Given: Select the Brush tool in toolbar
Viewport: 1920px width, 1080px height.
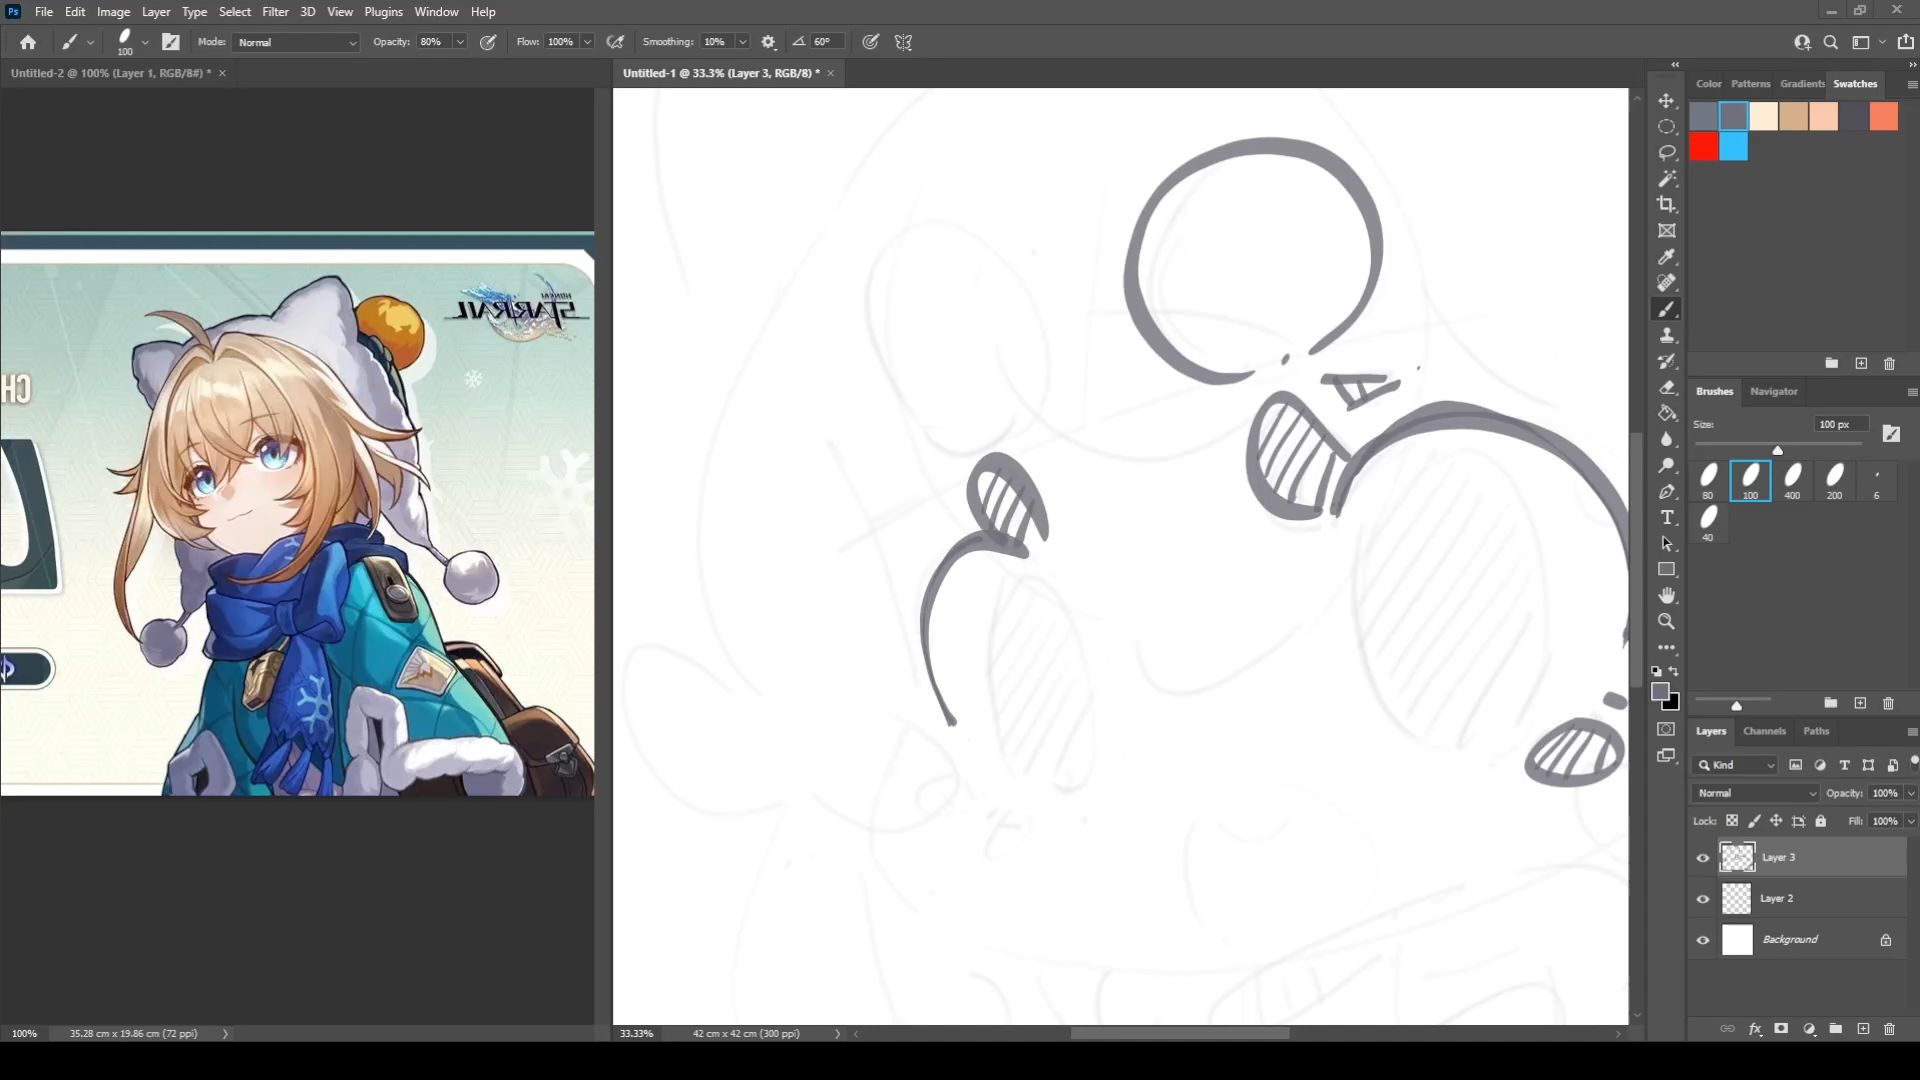Looking at the screenshot, I should (x=1666, y=309).
